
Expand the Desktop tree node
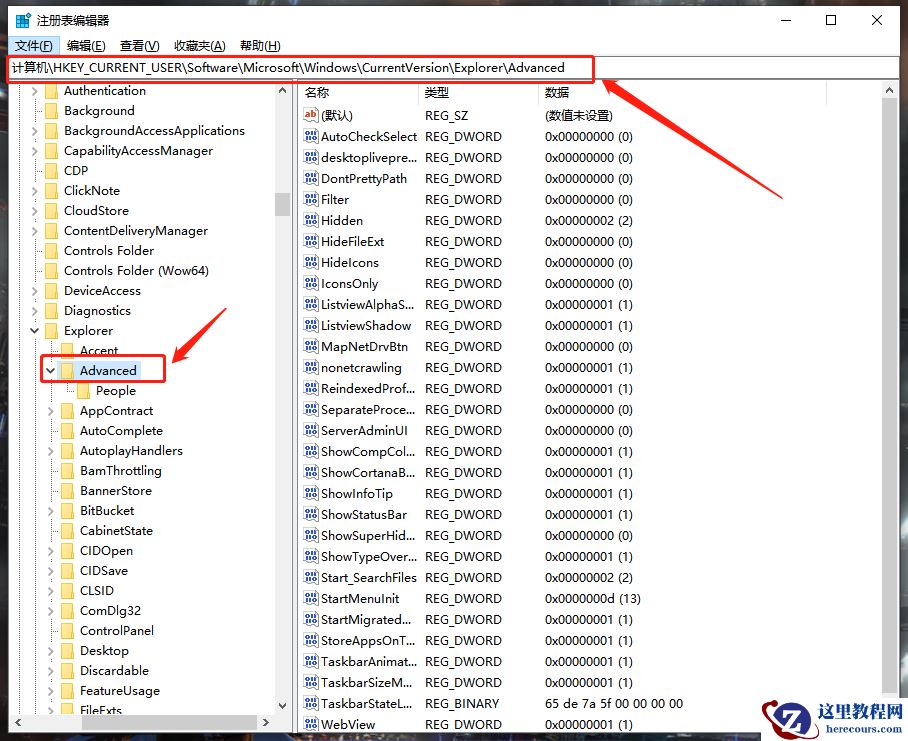coord(50,650)
